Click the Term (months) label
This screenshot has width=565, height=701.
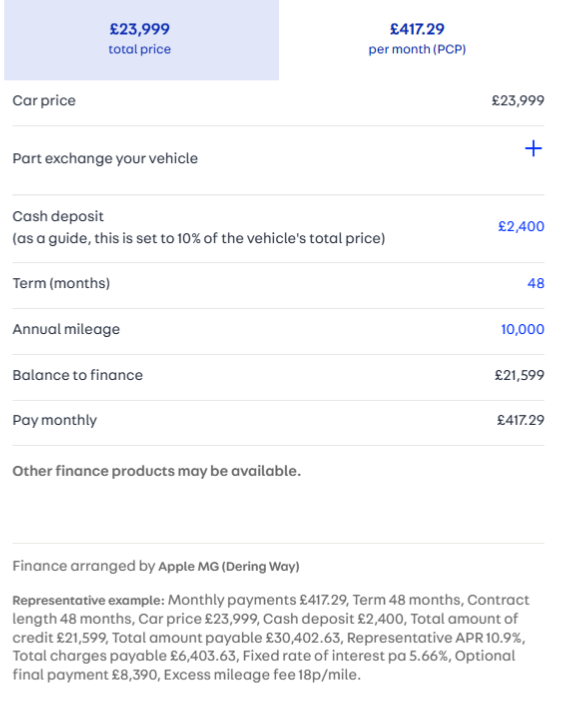click(61, 283)
